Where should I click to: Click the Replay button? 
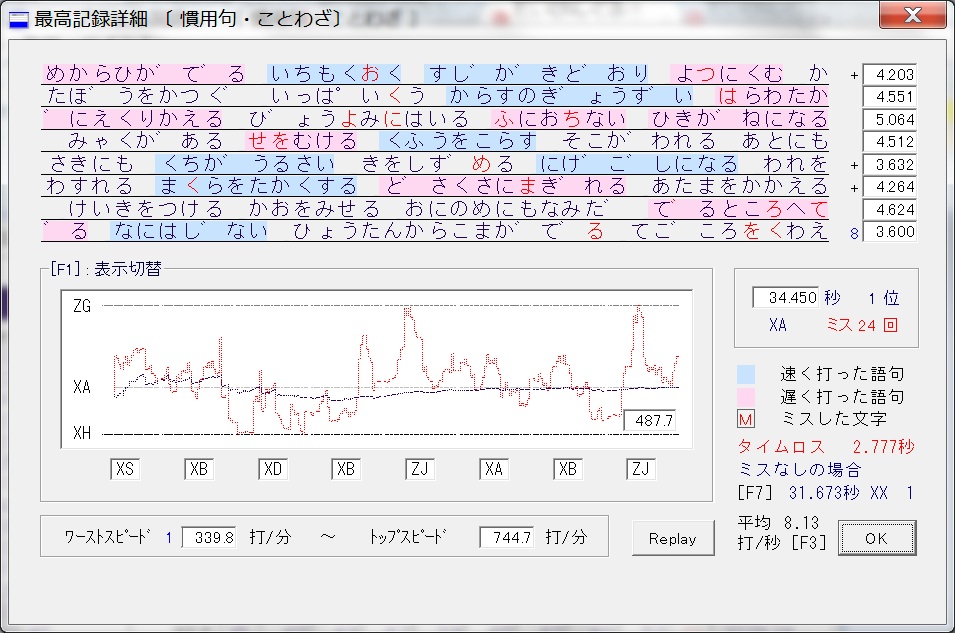coord(672,538)
